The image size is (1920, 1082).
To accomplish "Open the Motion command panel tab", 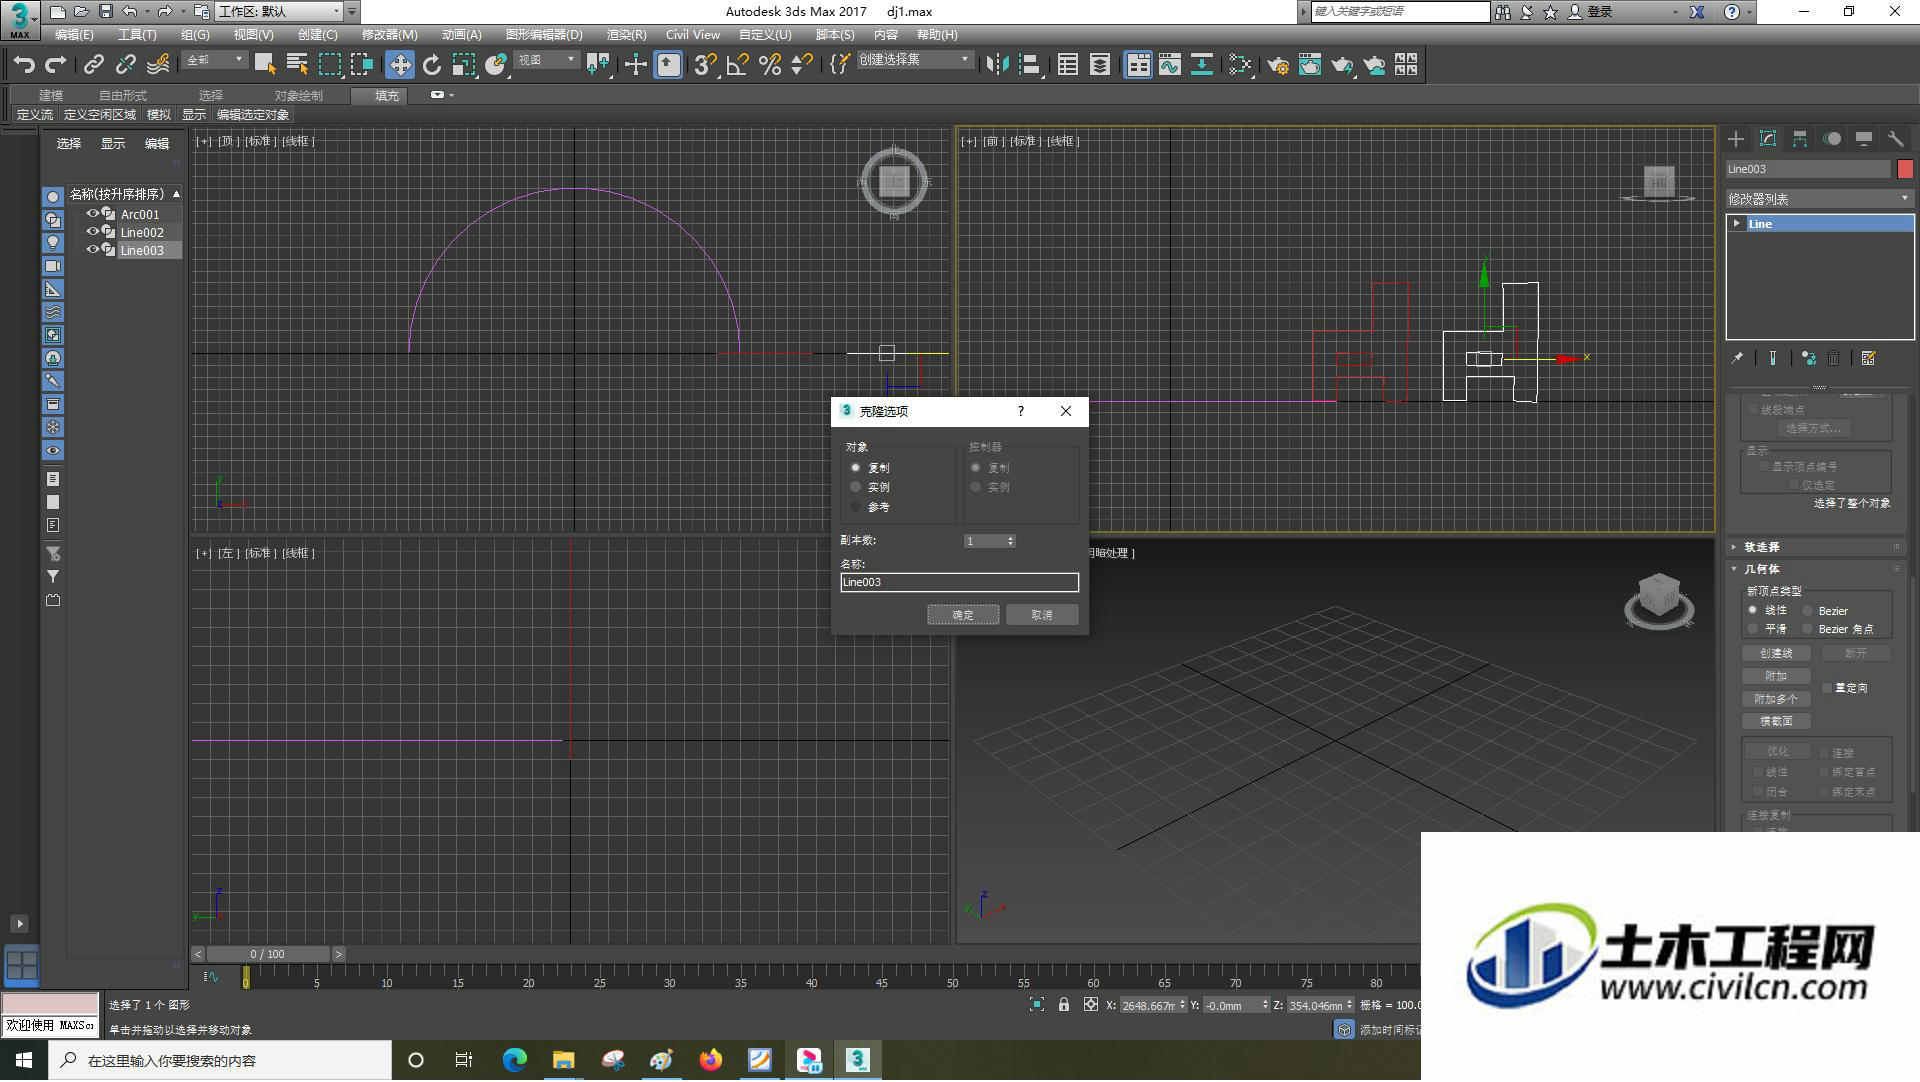I will (x=1832, y=139).
